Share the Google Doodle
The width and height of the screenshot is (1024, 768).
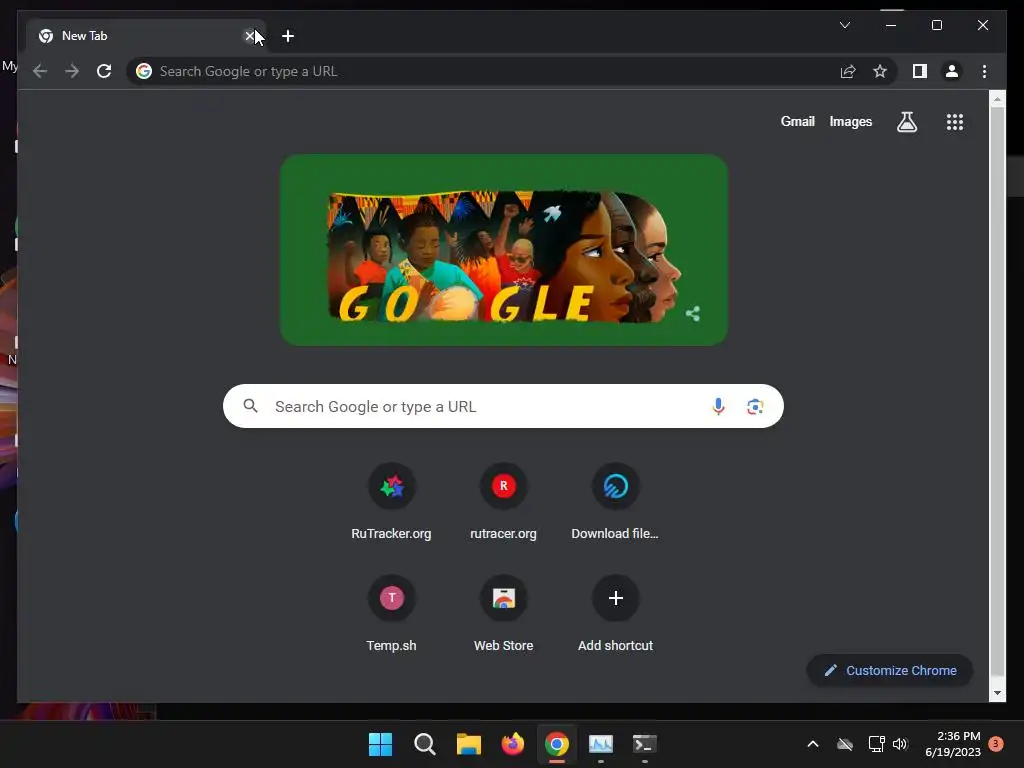click(x=693, y=314)
